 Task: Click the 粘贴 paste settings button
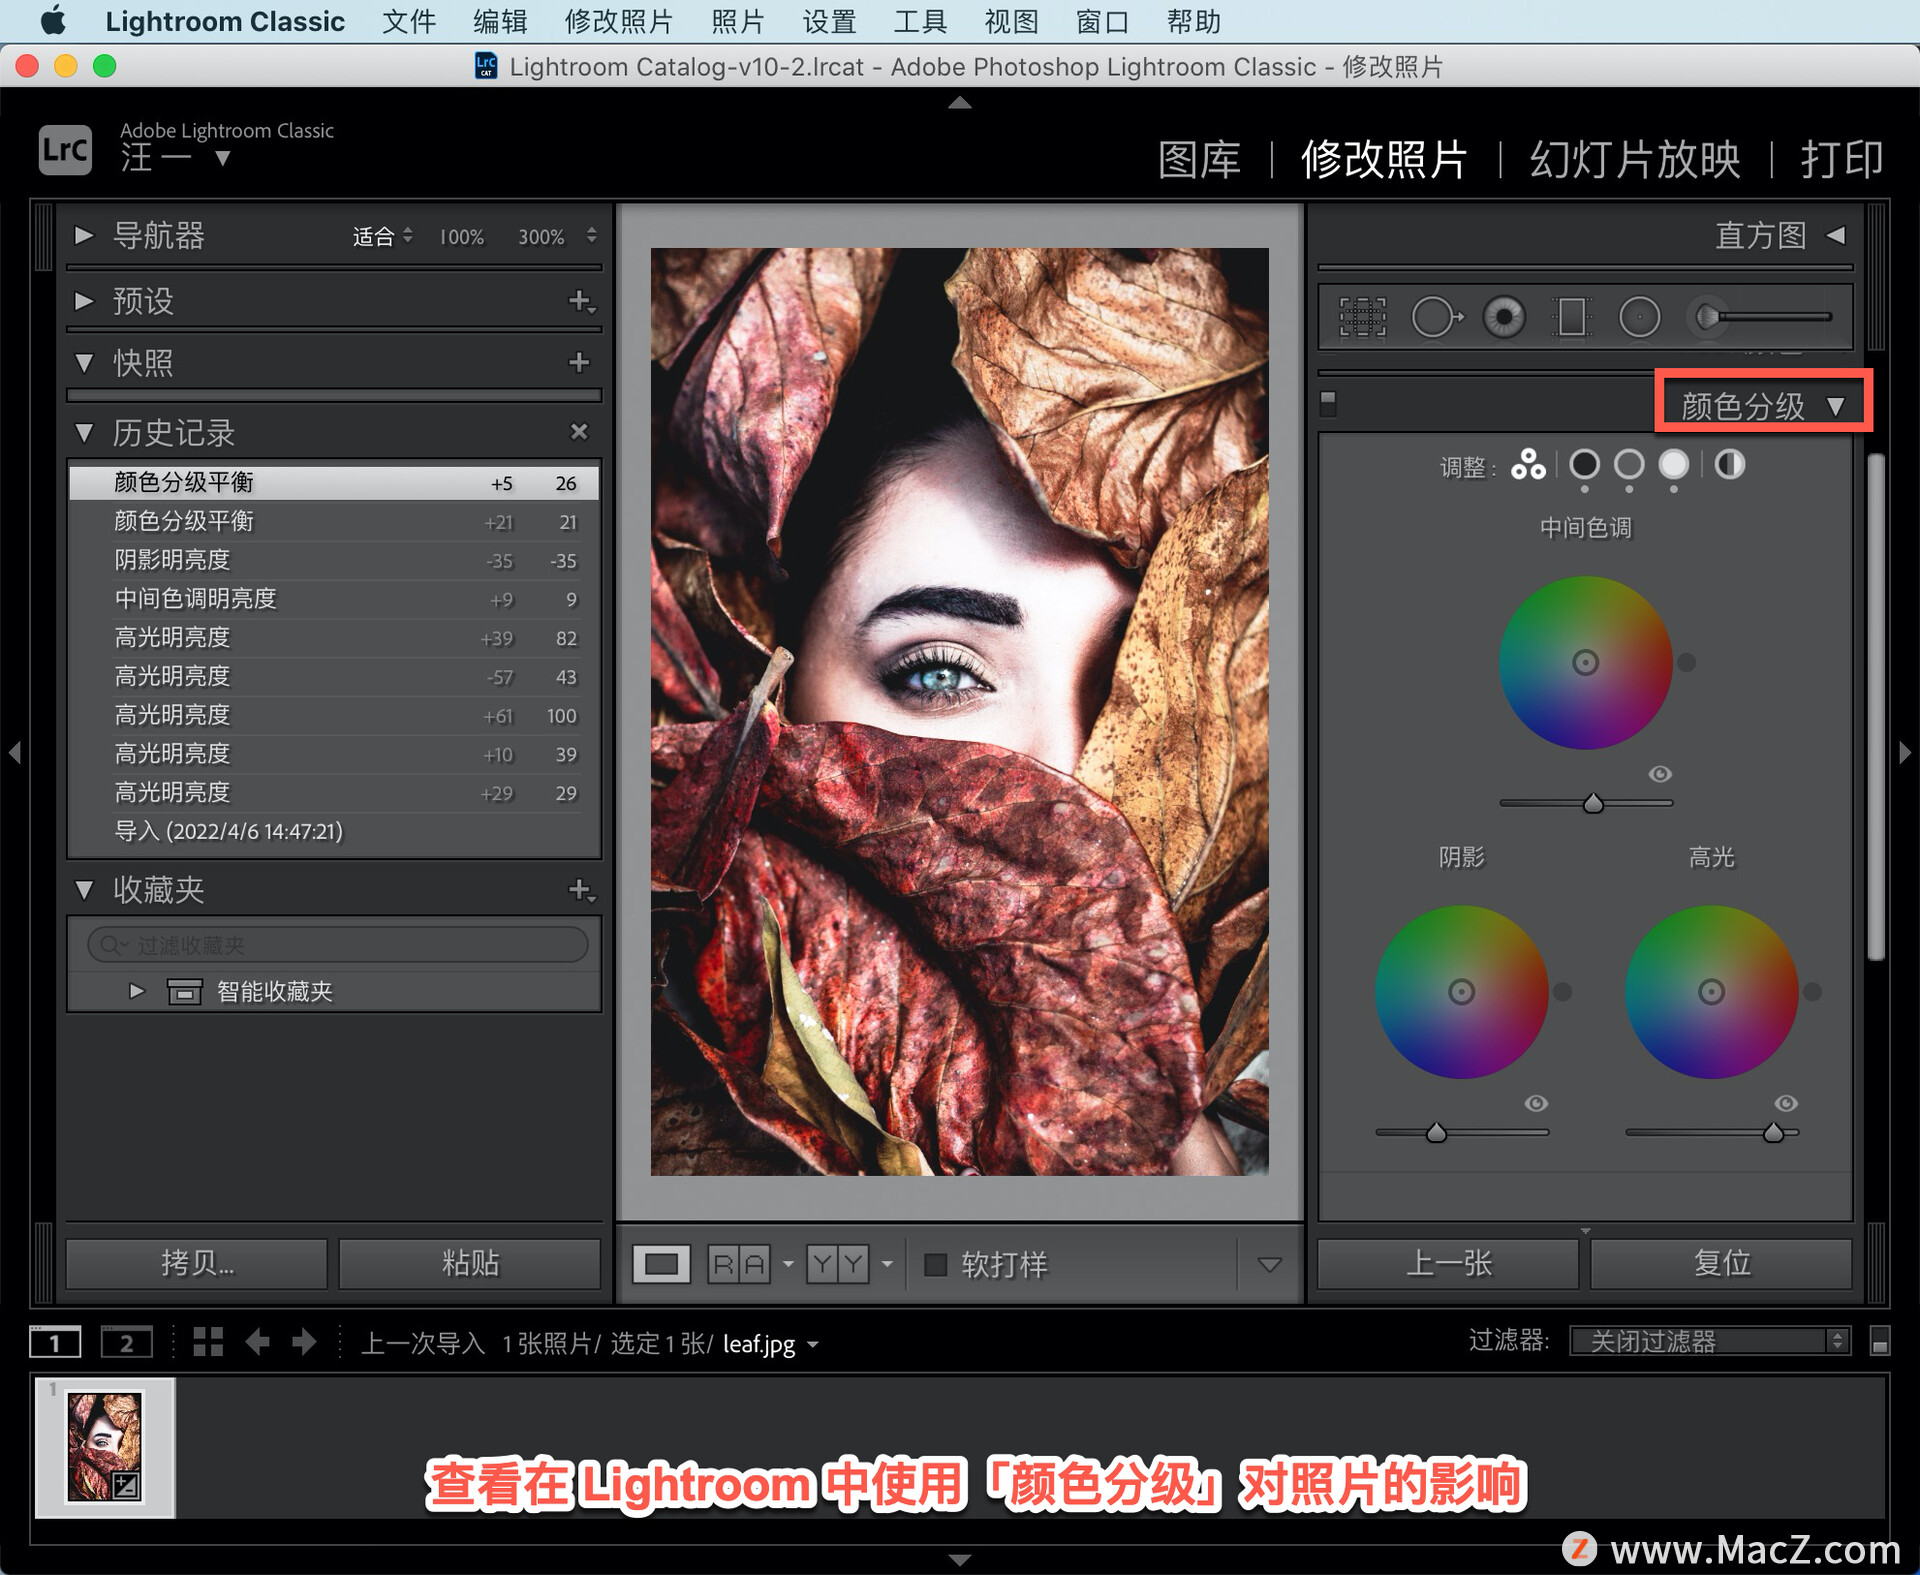pos(470,1263)
